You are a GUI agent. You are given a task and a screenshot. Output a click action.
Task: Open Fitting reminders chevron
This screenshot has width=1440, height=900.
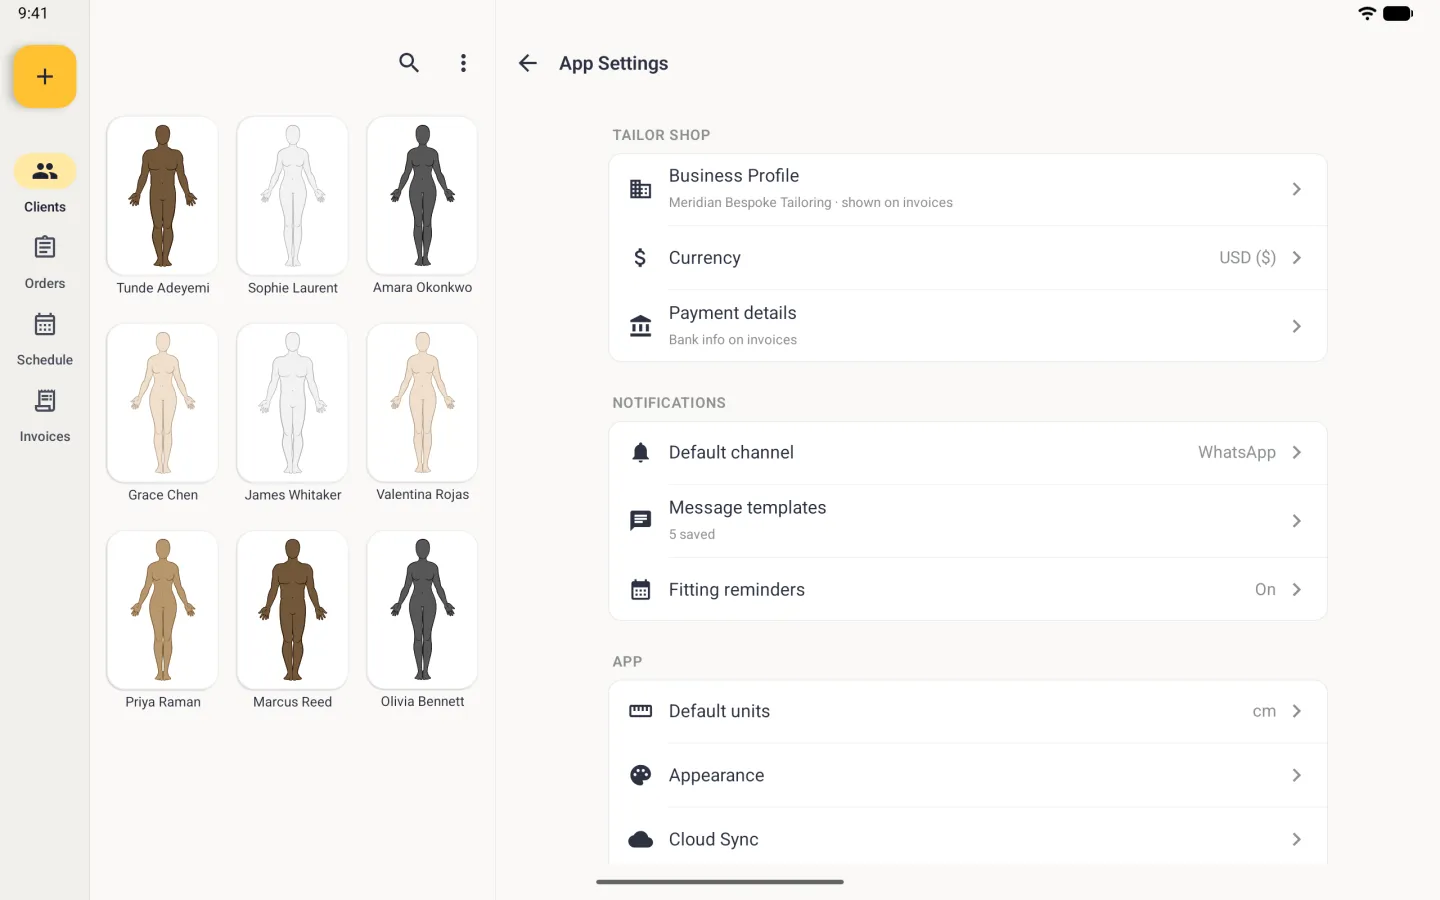(x=1296, y=590)
